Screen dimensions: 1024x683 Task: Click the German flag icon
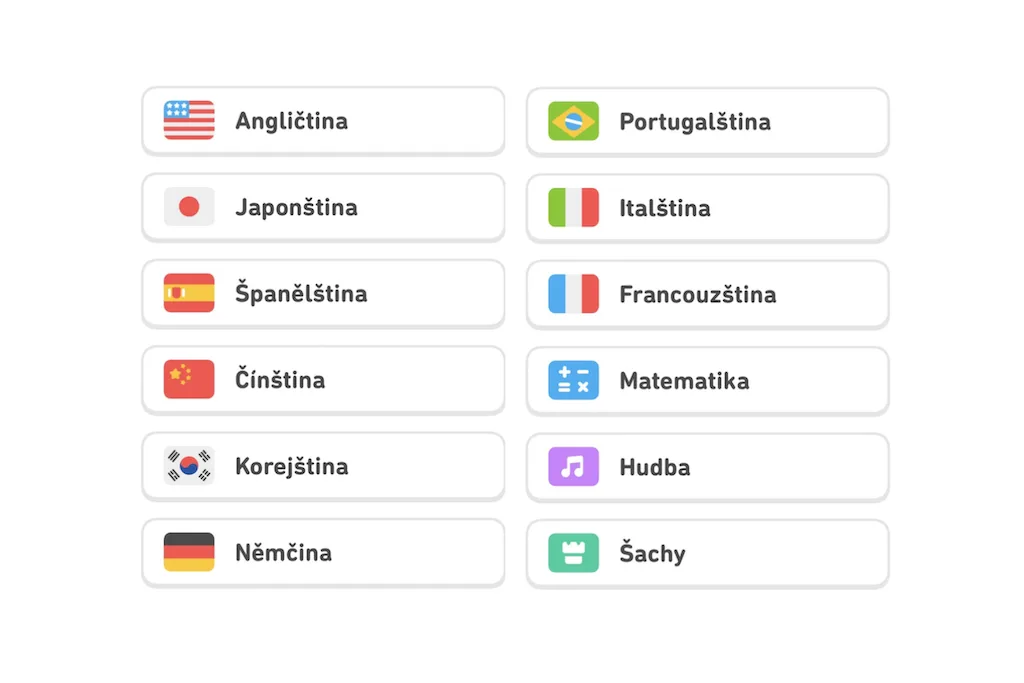(x=188, y=552)
